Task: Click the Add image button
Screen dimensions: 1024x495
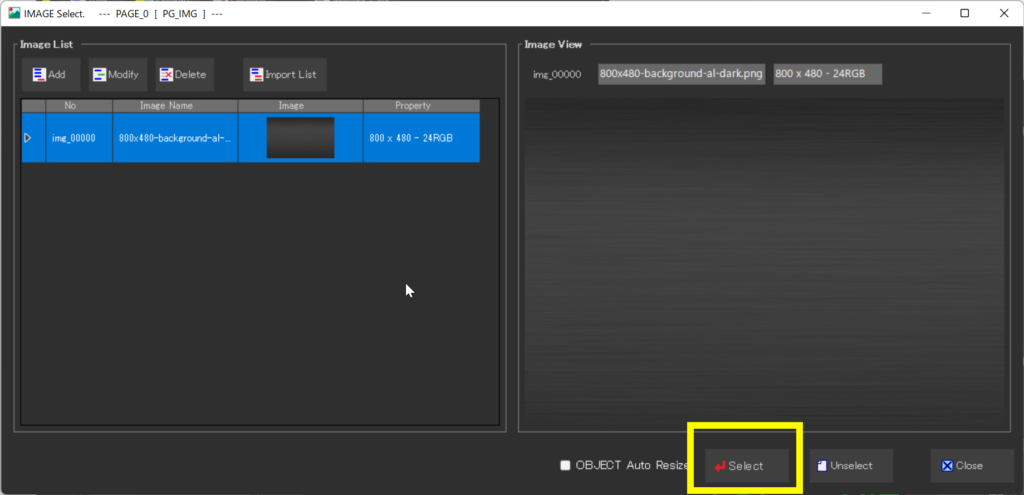Action: coord(50,75)
